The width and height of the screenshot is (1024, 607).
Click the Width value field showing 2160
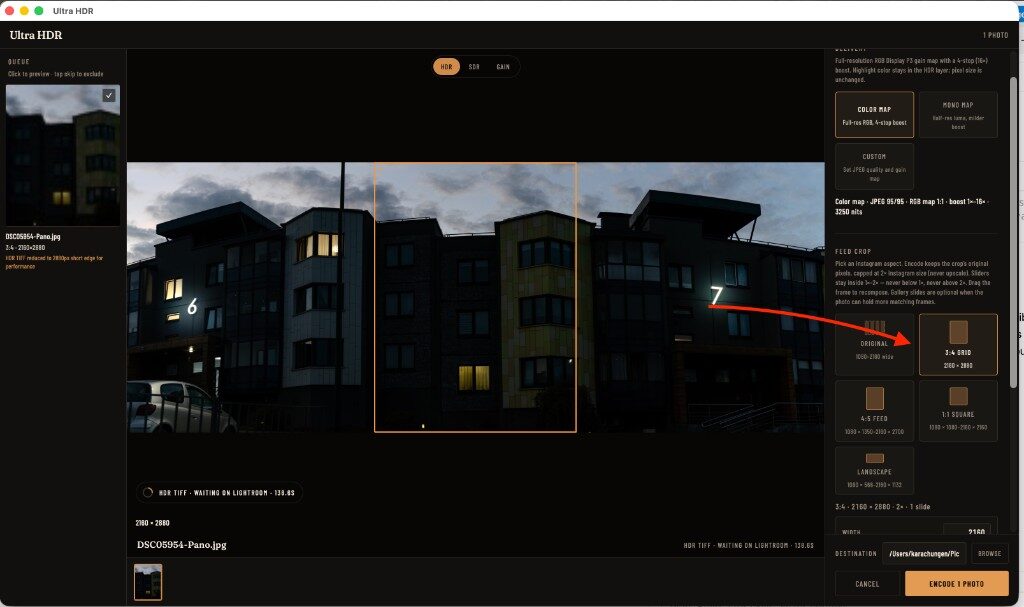coord(967,531)
